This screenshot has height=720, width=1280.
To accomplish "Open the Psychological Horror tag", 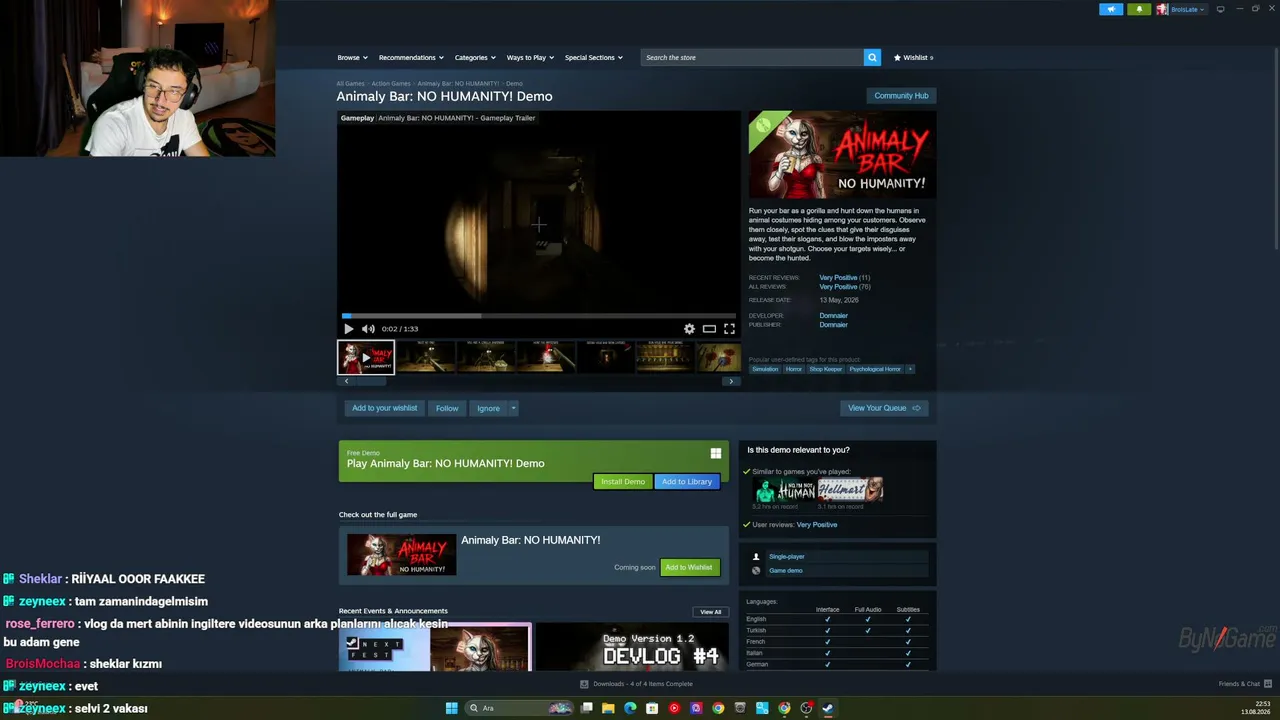I will (876, 369).
